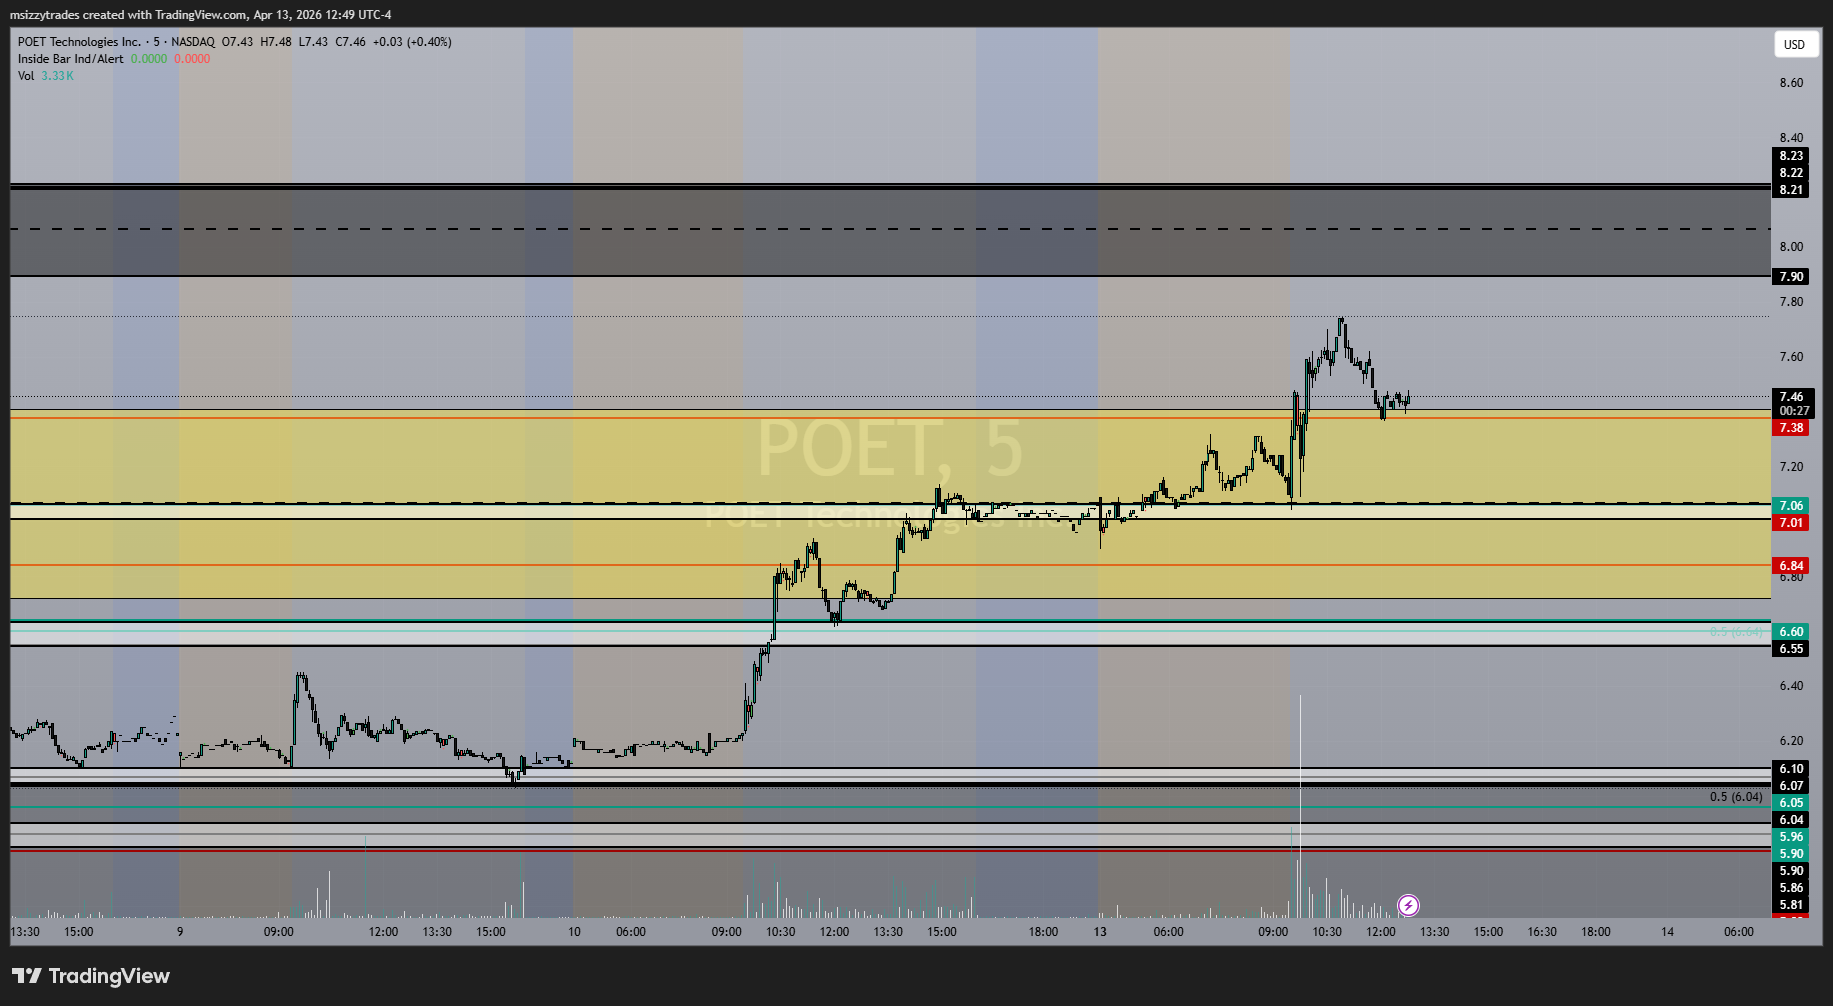Screen dimensions: 1833x1006
Task: Click the O7.43 open price value
Action: tap(237, 42)
